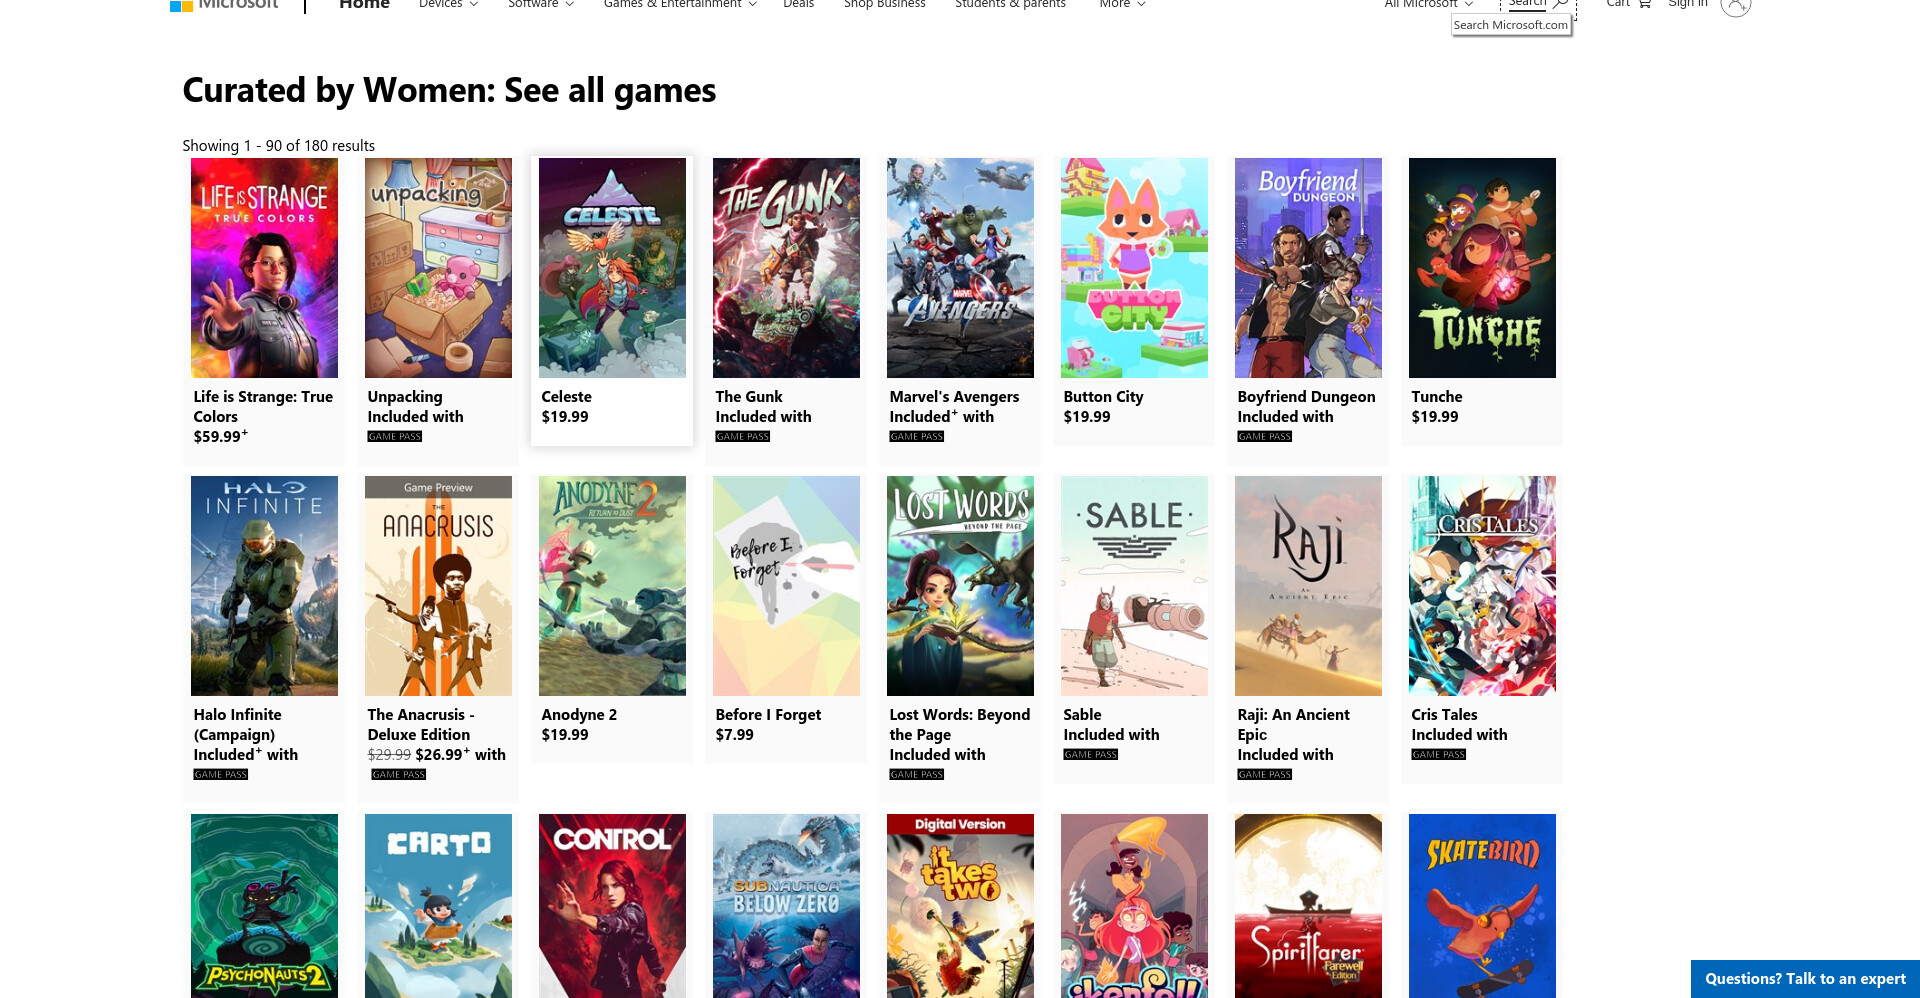The height and width of the screenshot is (998, 1920).
Task: Click the Button City title link
Action: (x=1103, y=397)
